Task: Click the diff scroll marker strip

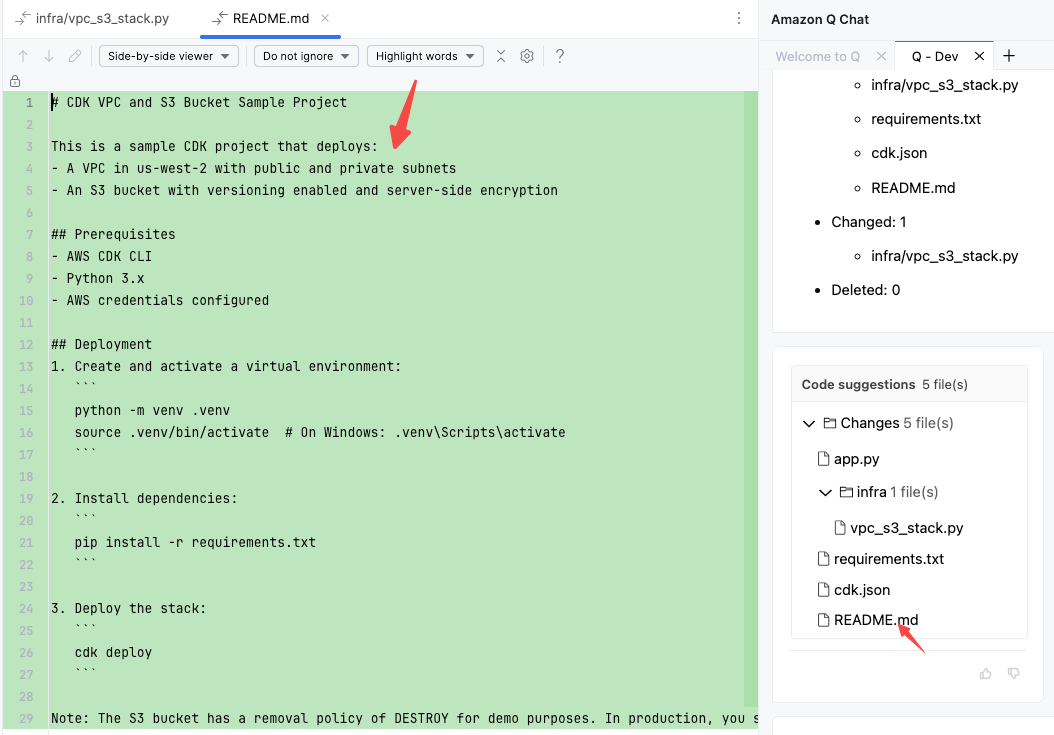Action: click(751, 399)
